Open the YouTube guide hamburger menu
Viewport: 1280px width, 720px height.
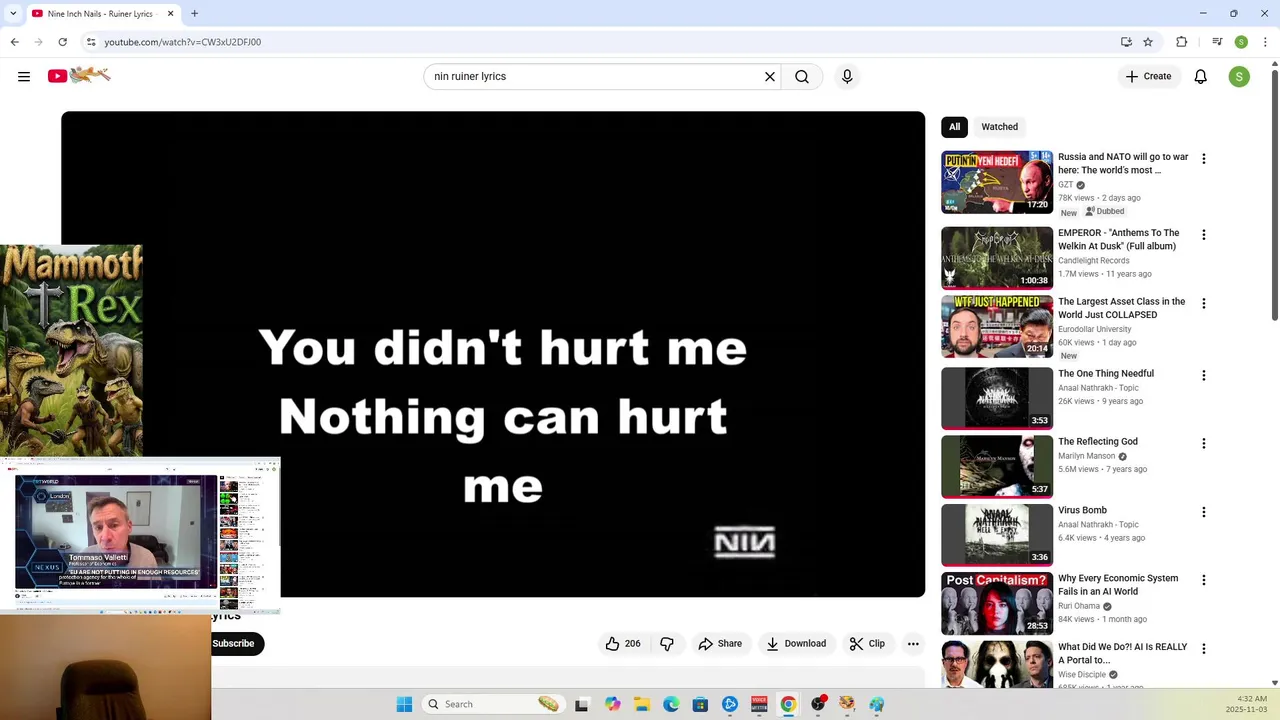click(x=24, y=76)
